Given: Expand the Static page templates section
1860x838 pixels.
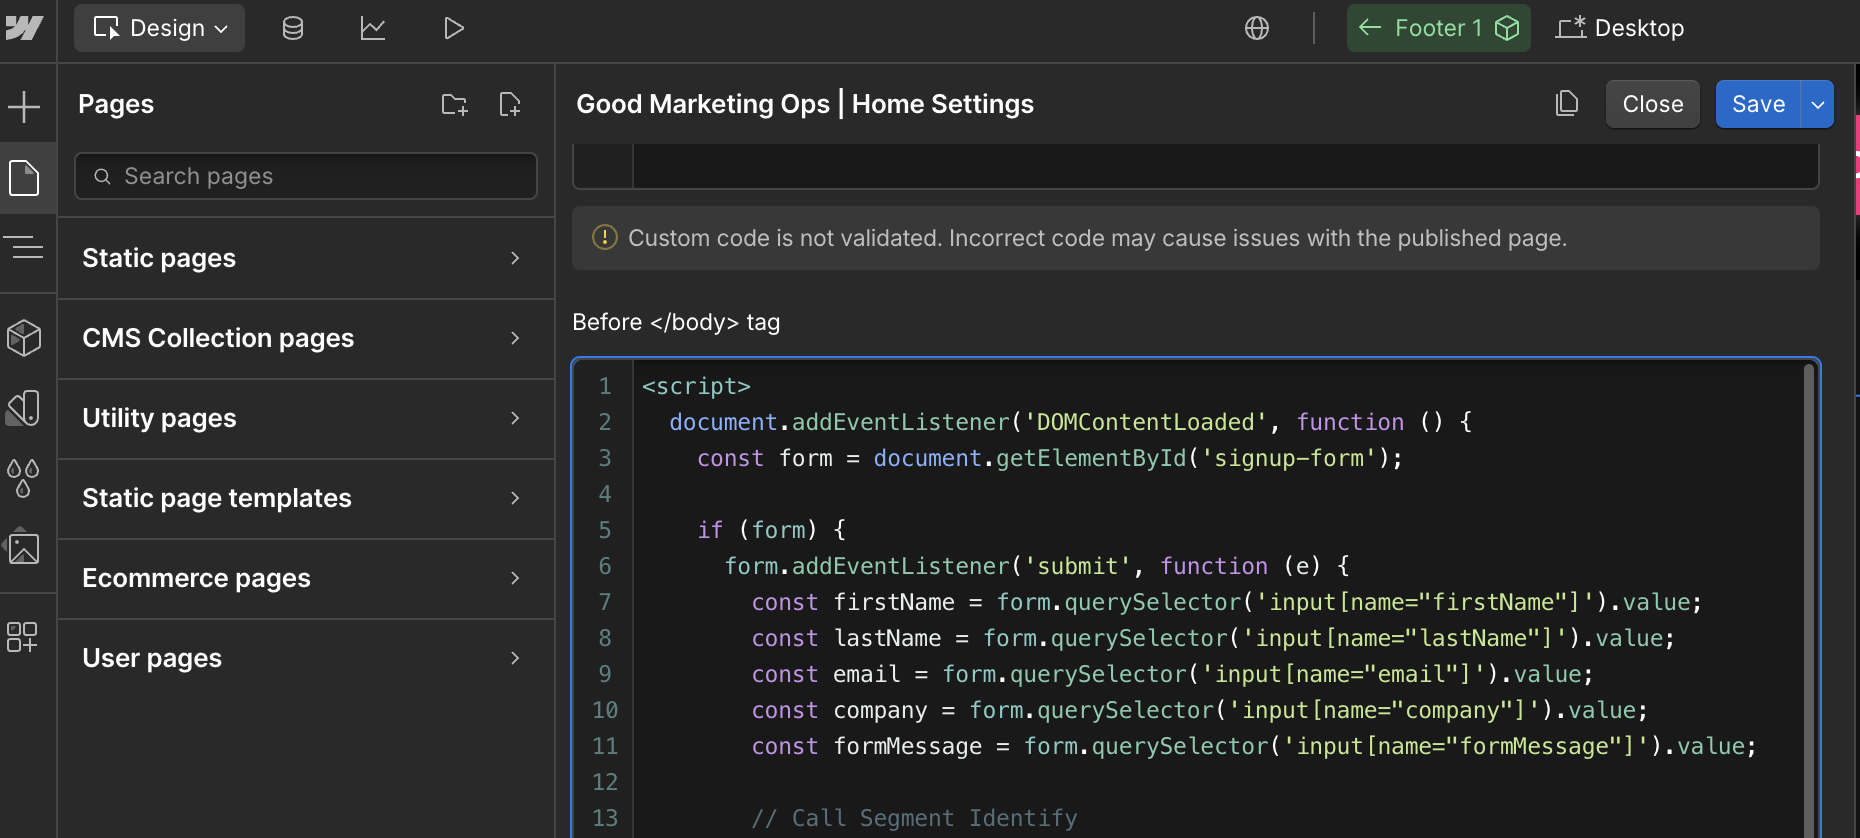Looking at the screenshot, I should [306, 498].
